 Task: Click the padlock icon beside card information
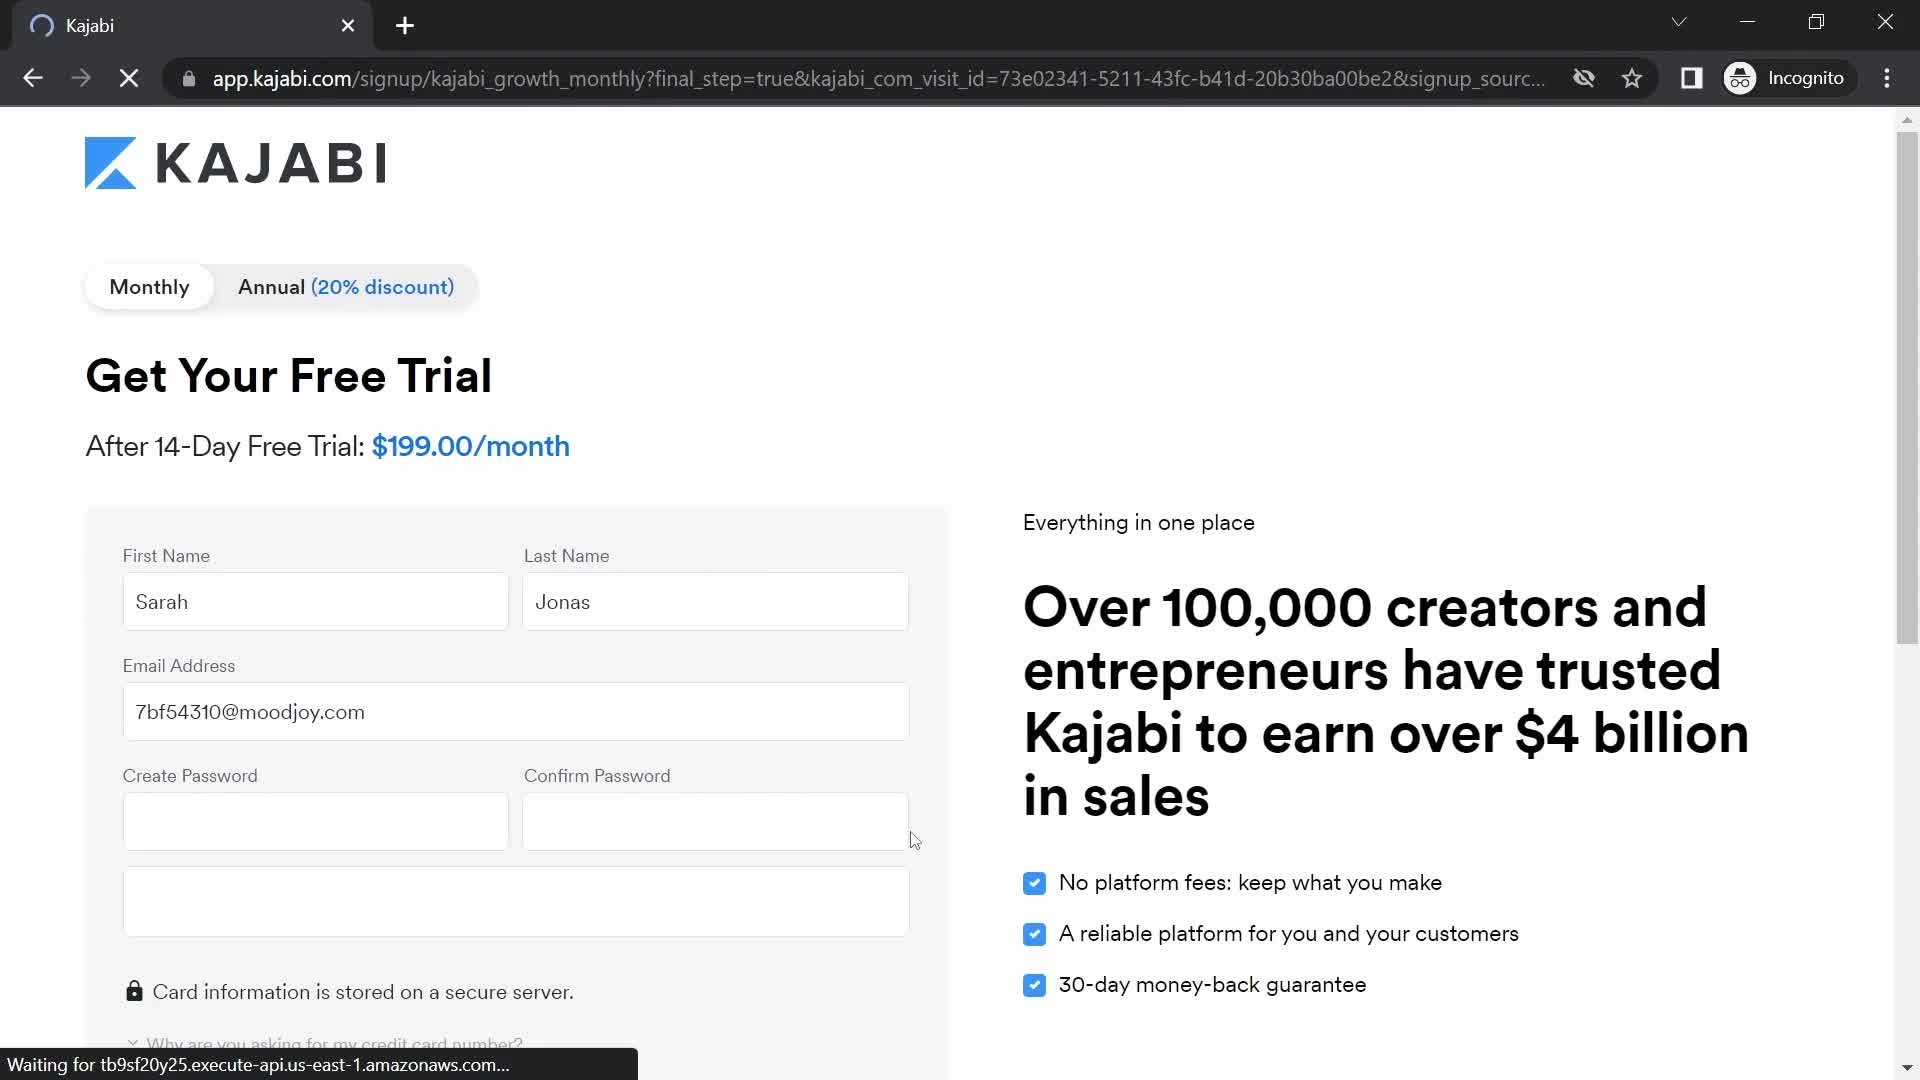134,991
